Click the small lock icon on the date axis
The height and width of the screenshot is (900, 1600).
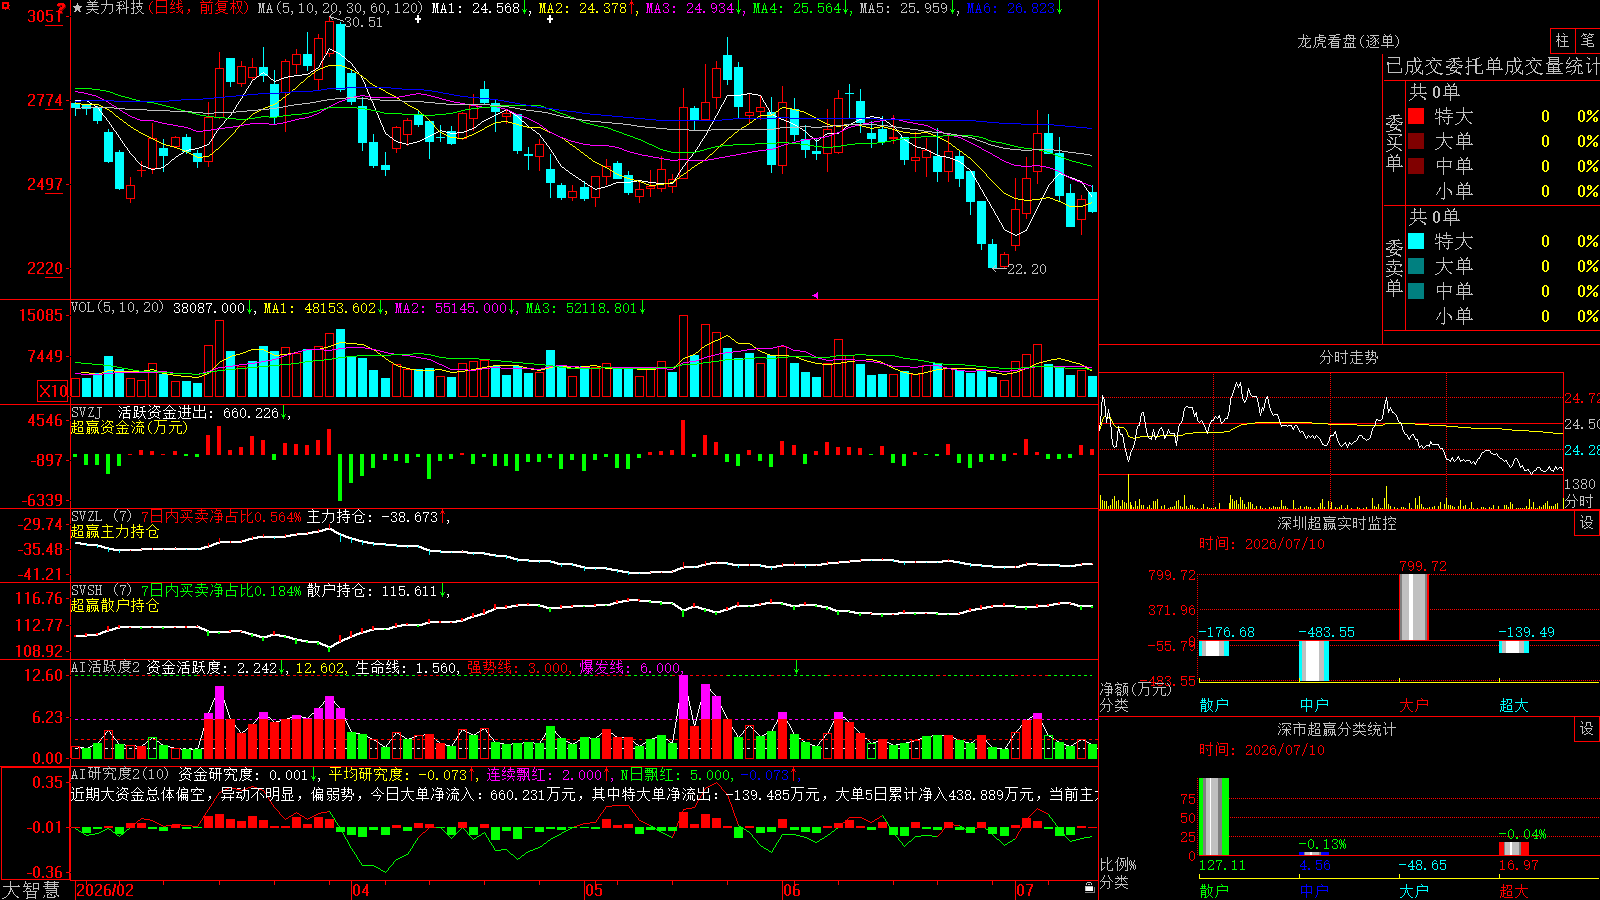point(1090,888)
